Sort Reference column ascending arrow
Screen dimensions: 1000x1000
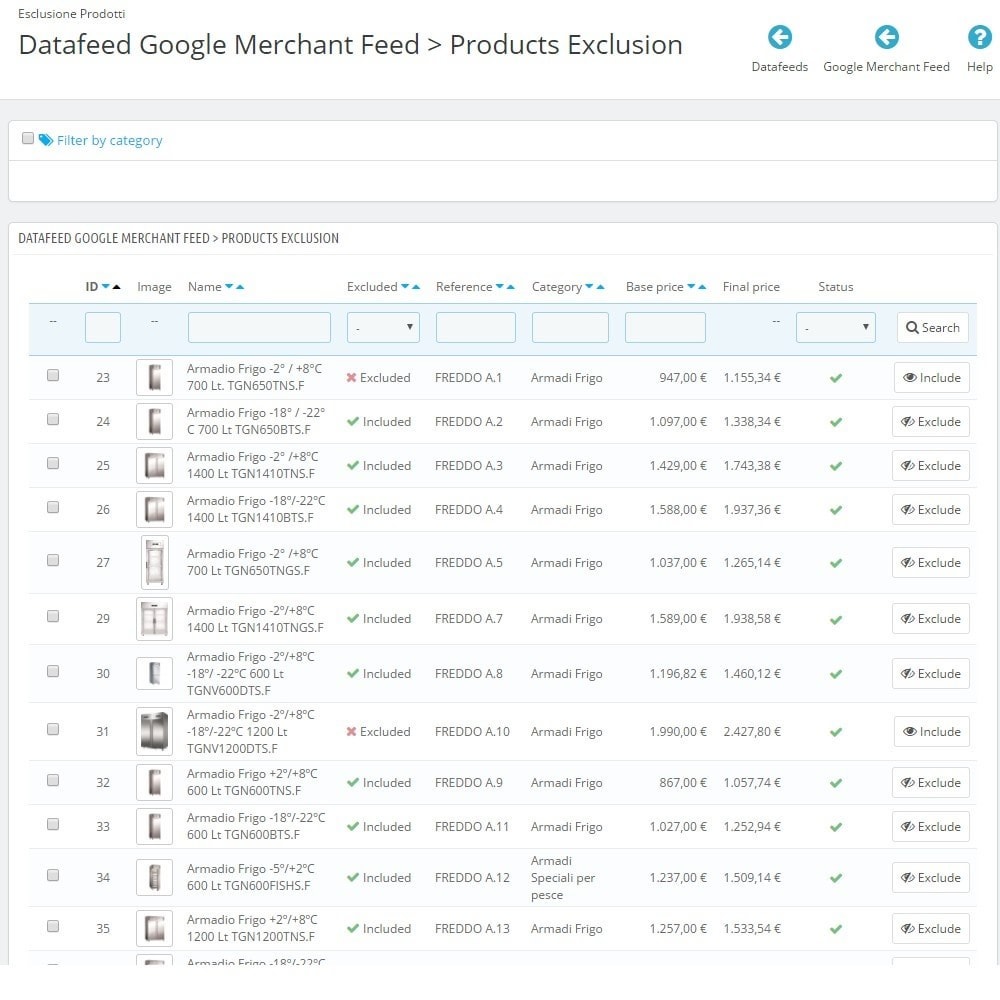click(x=510, y=286)
